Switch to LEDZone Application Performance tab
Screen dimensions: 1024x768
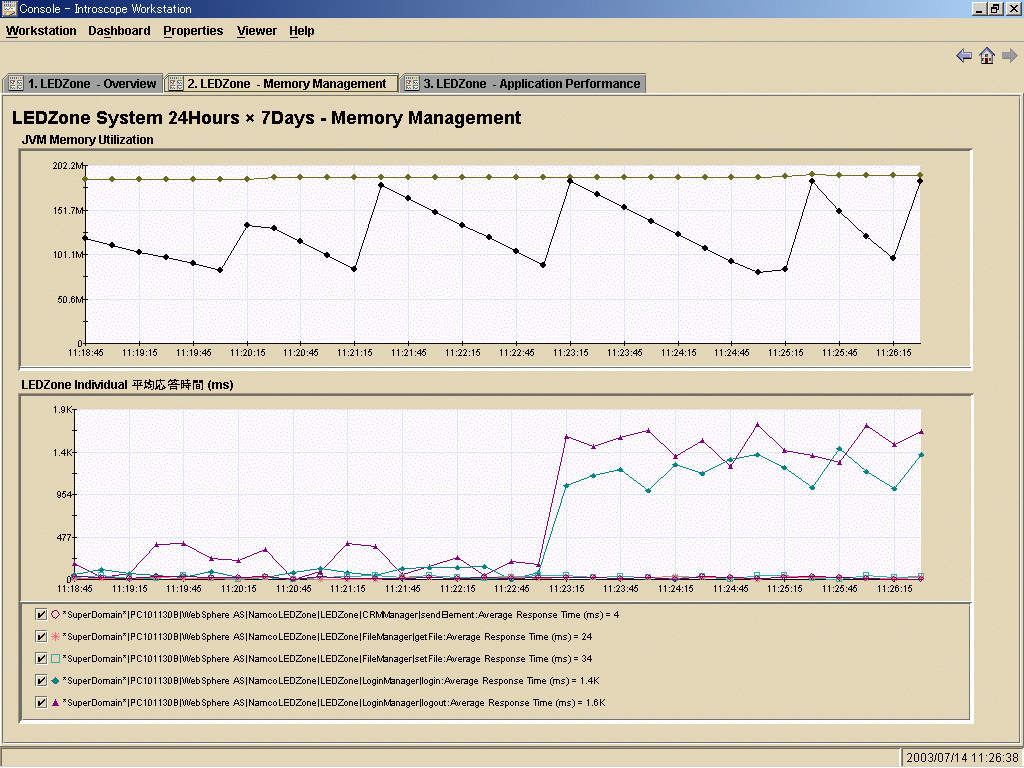[523, 84]
